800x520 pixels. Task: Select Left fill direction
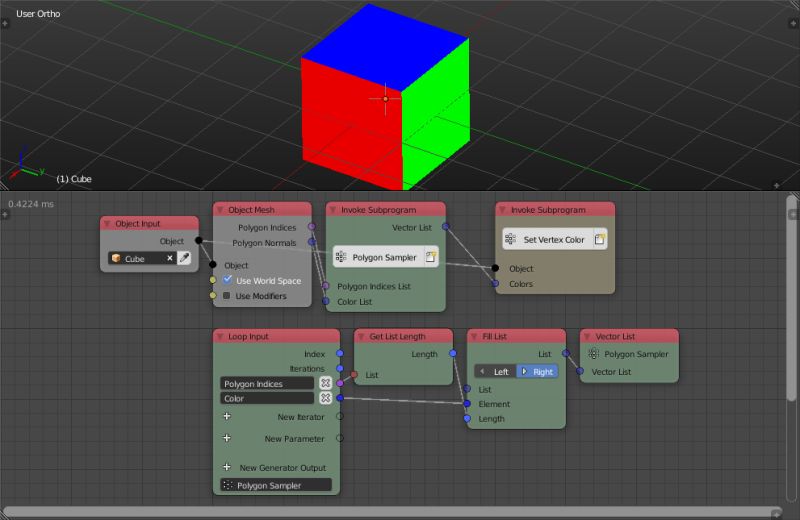click(495, 372)
